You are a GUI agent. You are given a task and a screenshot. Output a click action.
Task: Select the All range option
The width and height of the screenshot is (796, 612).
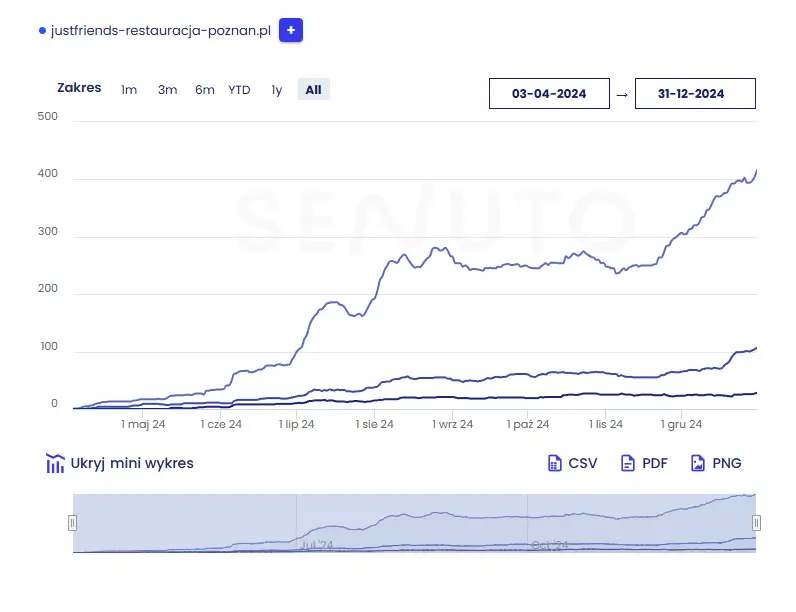point(314,89)
